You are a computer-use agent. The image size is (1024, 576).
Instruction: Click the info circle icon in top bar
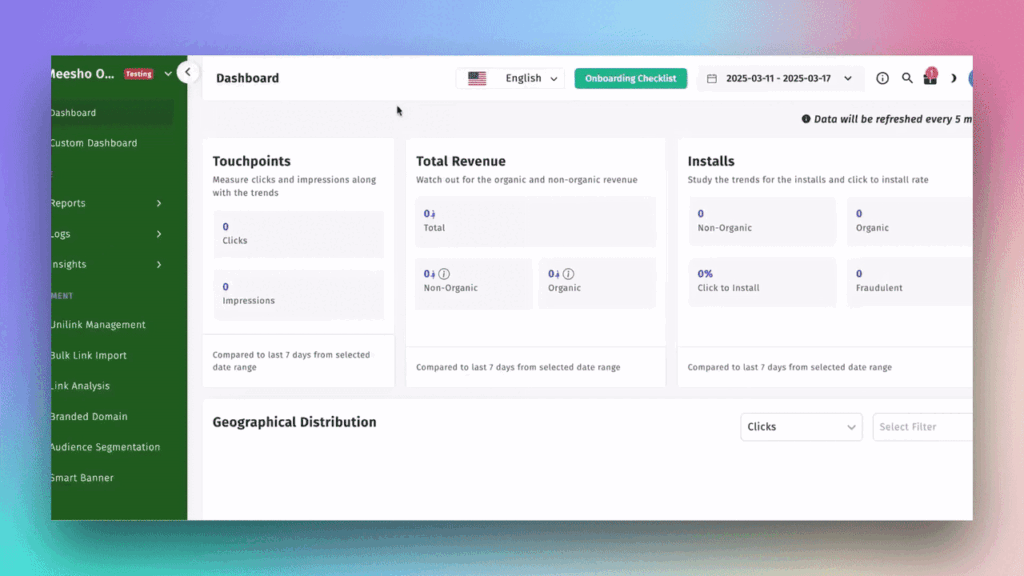(882, 78)
